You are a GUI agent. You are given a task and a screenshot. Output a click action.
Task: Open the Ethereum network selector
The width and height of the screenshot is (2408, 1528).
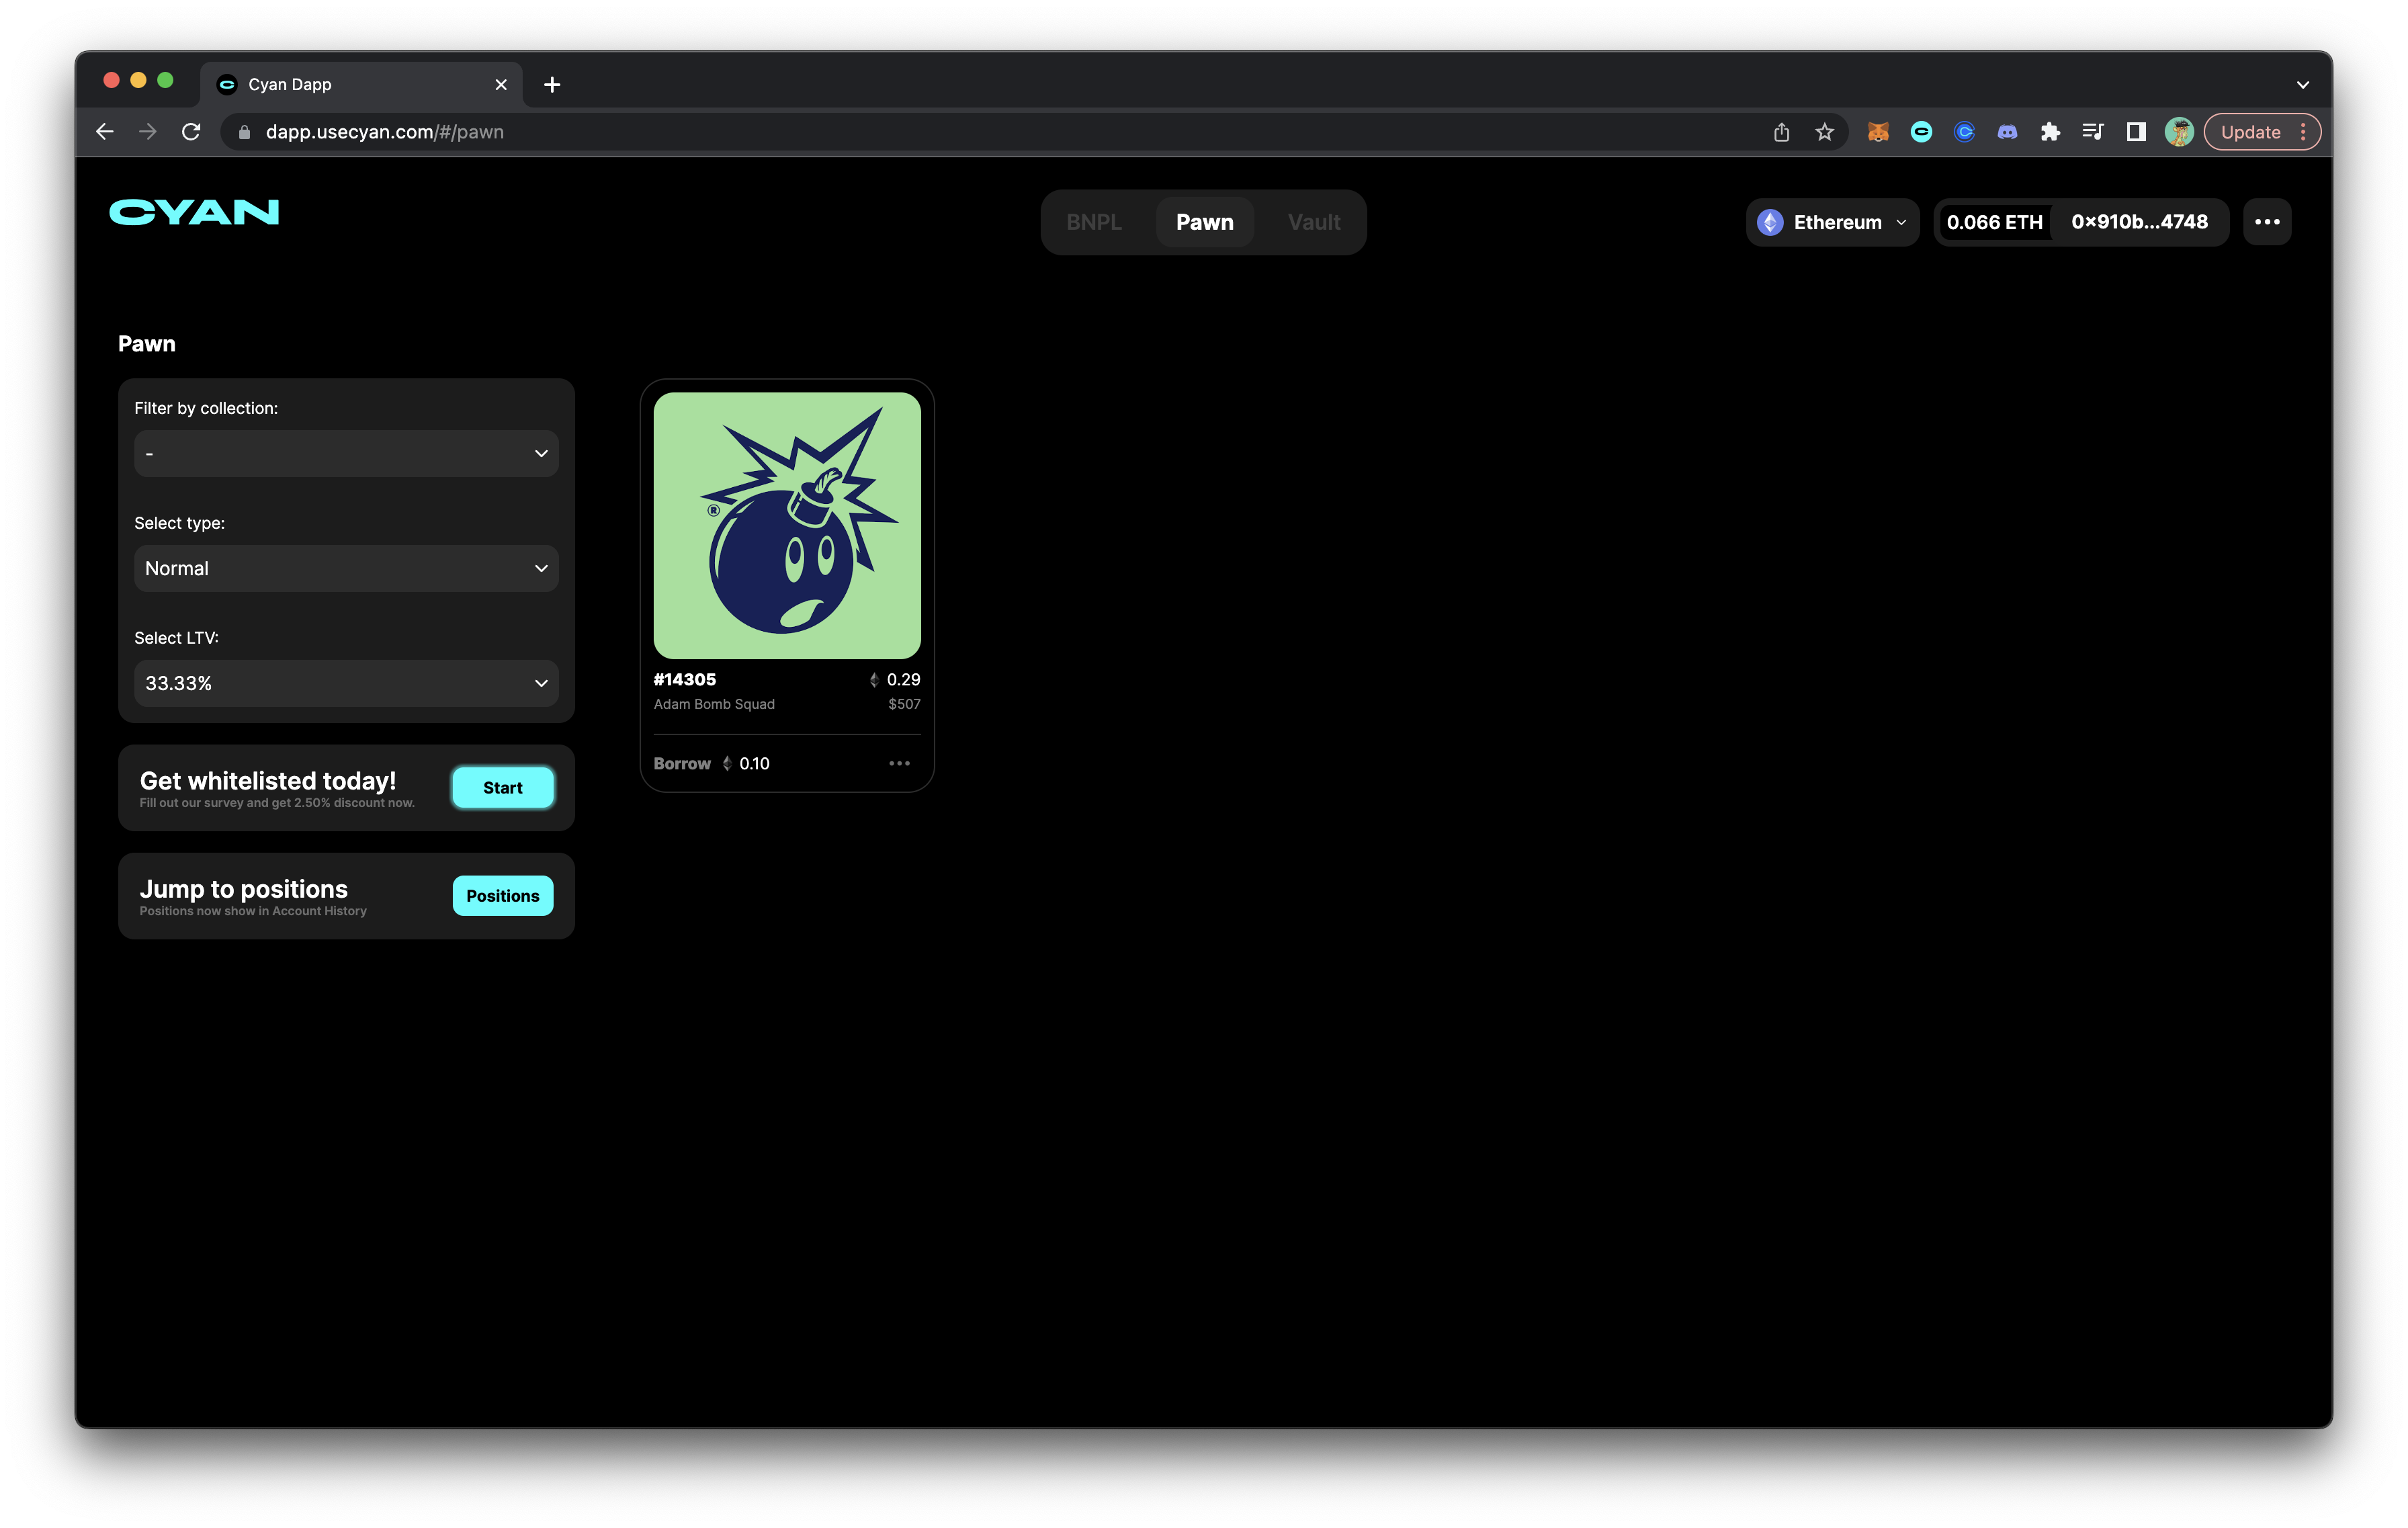pyautogui.click(x=1832, y=222)
